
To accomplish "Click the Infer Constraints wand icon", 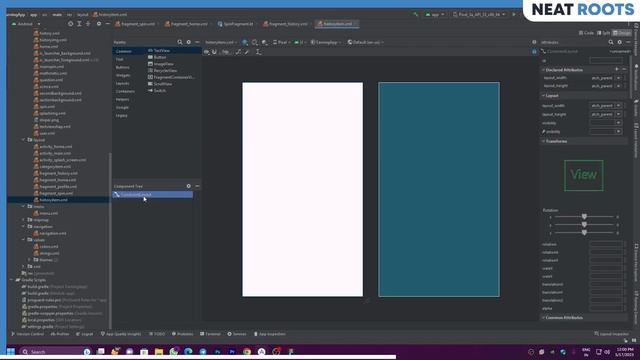I will [247, 52].
